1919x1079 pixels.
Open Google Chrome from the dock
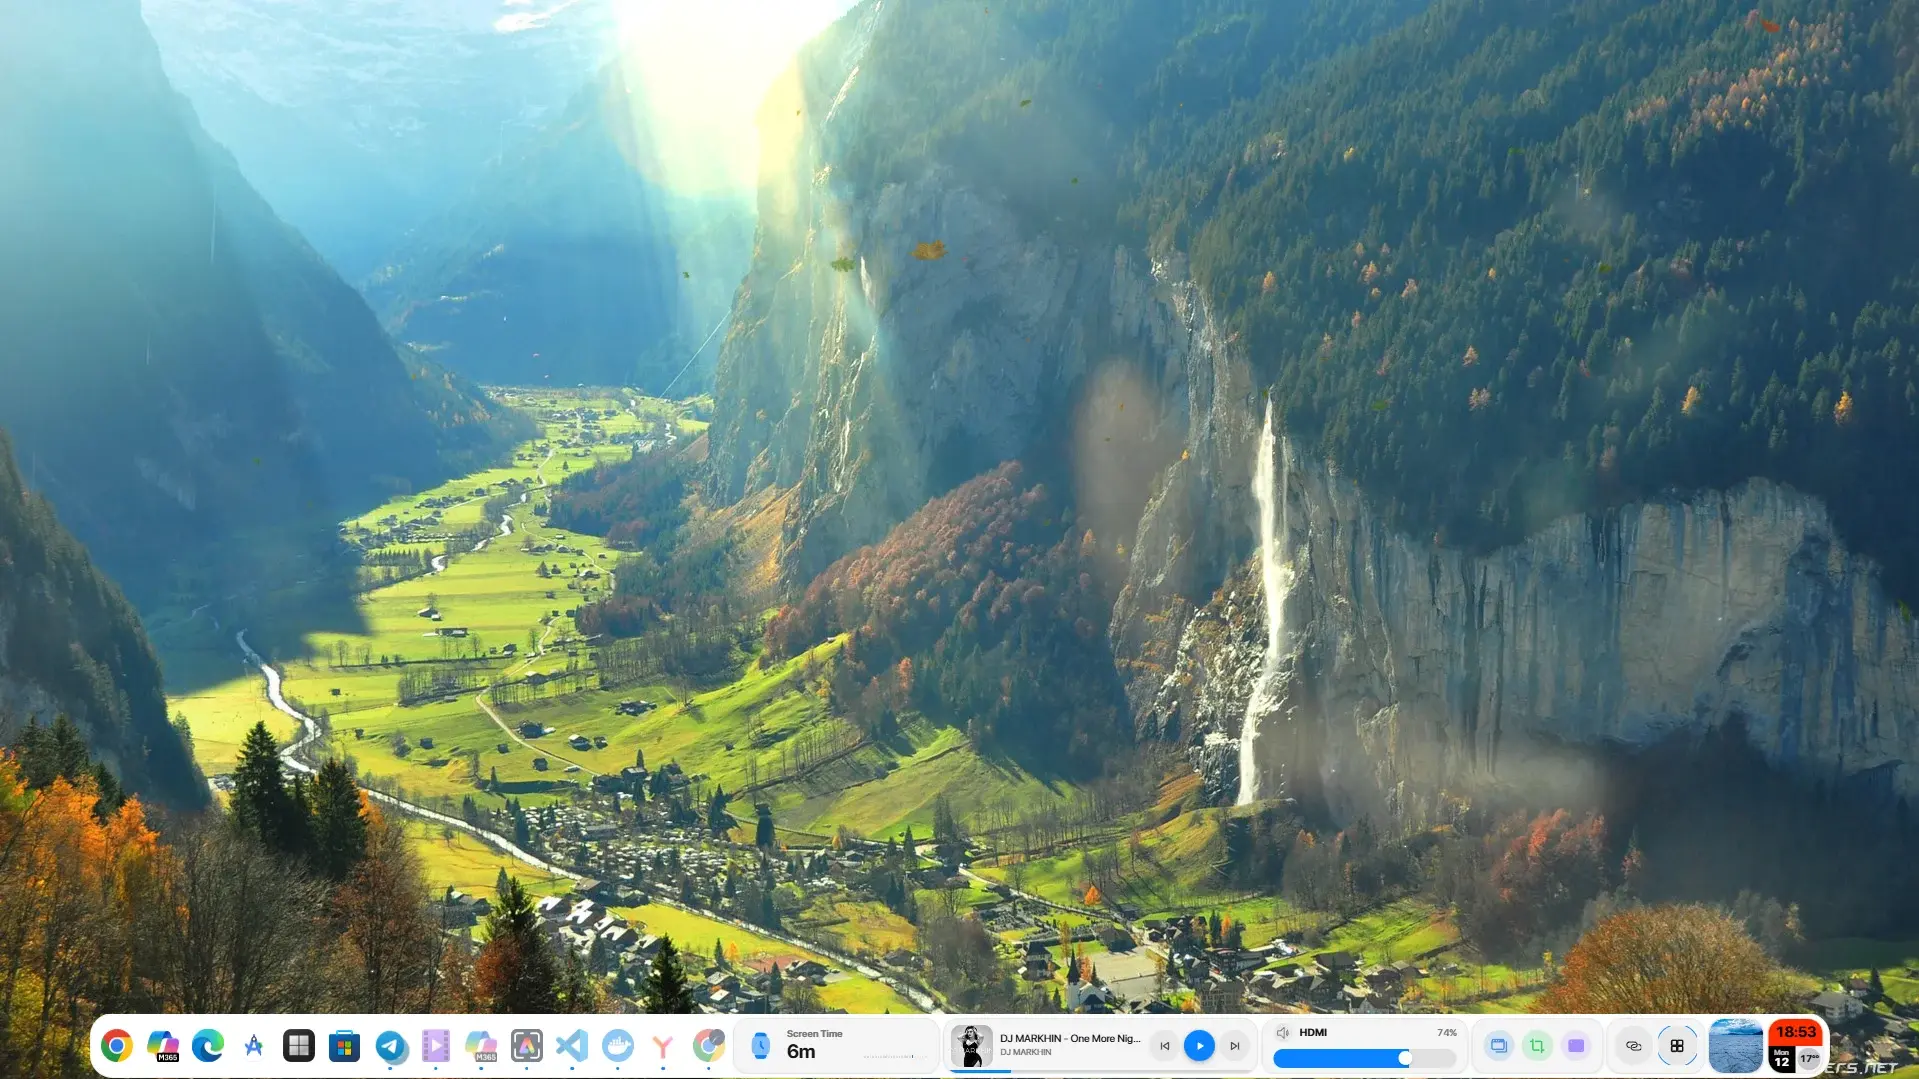click(117, 1046)
